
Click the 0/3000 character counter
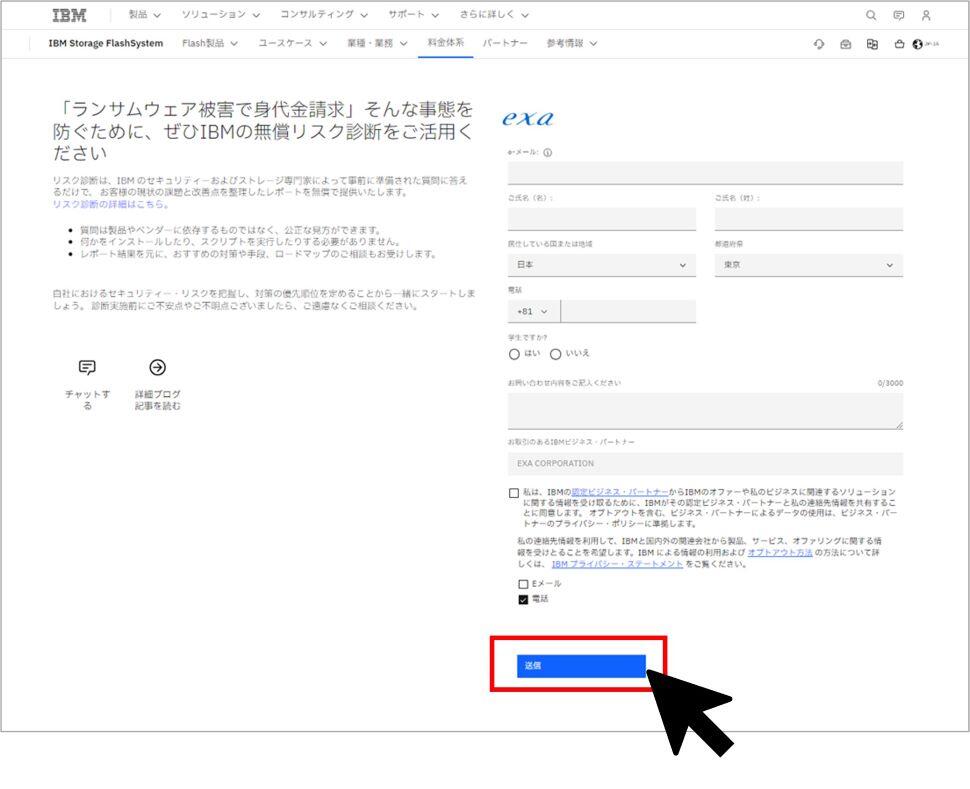coord(890,383)
